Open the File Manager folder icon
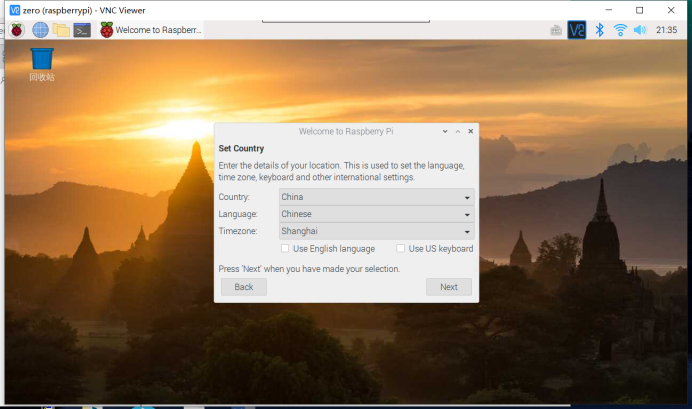Viewport: 692px width, 409px height. pos(61,30)
